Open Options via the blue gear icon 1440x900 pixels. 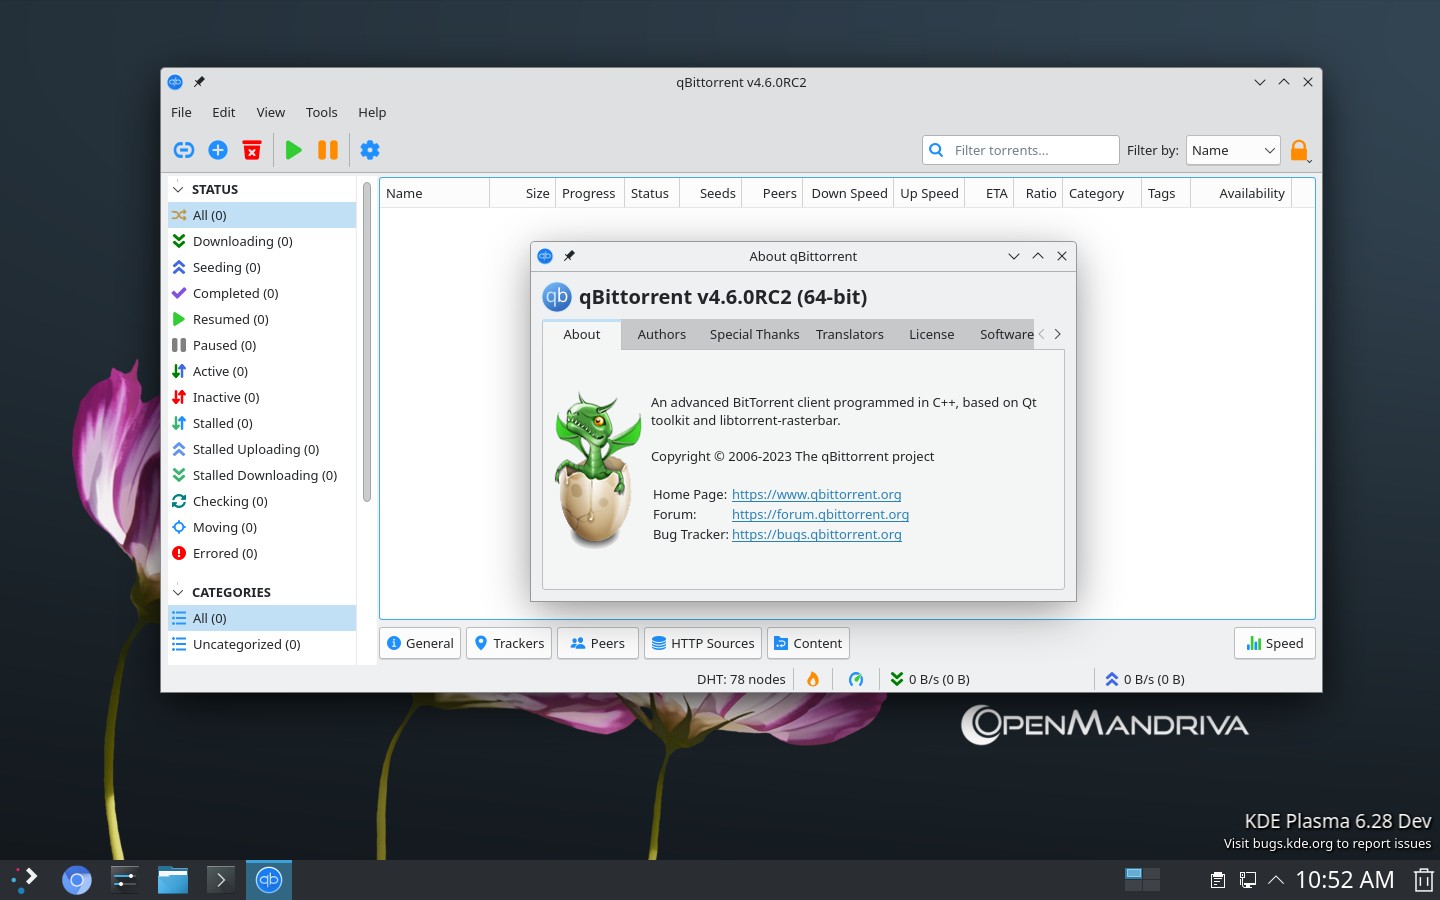(x=370, y=150)
